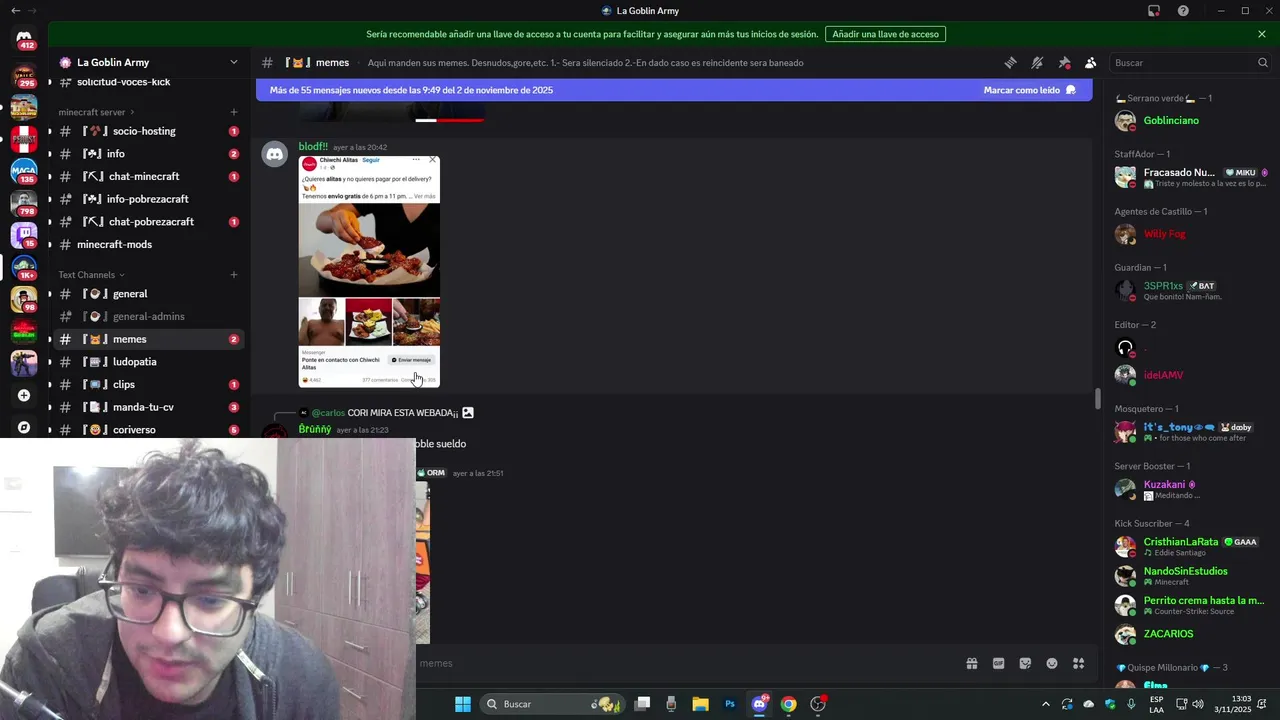Click Add a Server plus icon
This screenshot has height=720, width=1280.
tap(24, 395)
